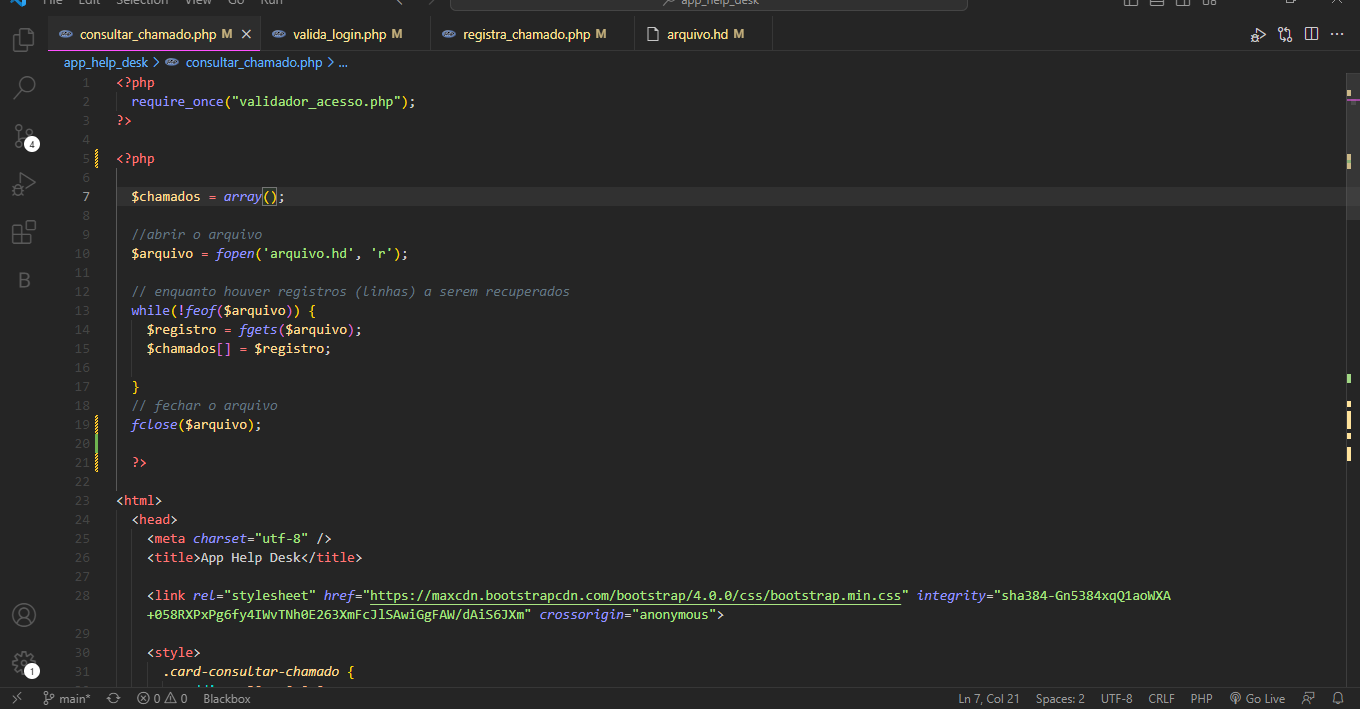Close the consultar_chamado.php tab
The height and width of the screenshot is (709, 1360).
point(246,34)
